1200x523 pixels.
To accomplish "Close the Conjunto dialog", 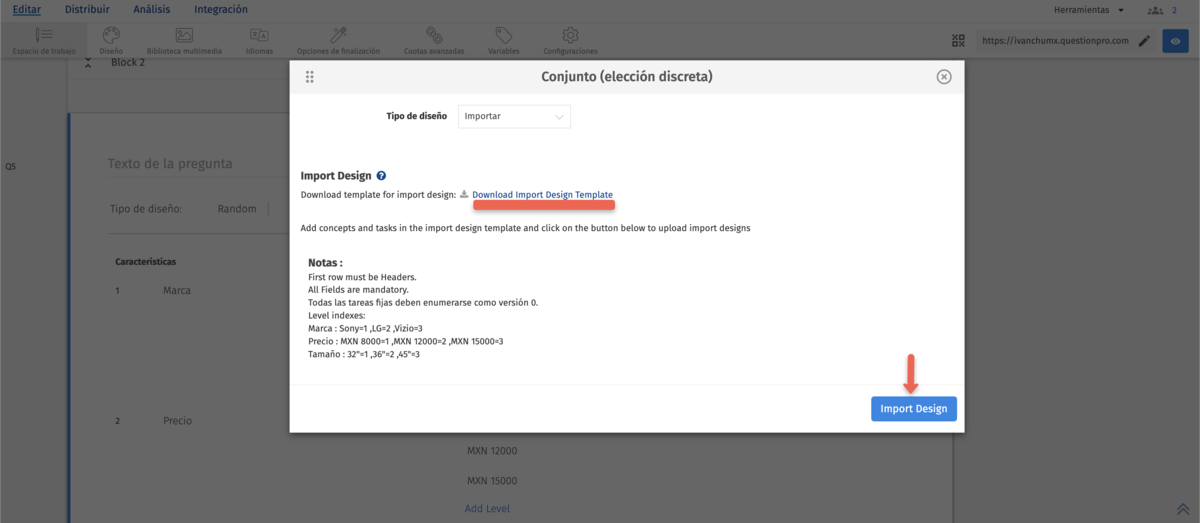I will [944, 77].
